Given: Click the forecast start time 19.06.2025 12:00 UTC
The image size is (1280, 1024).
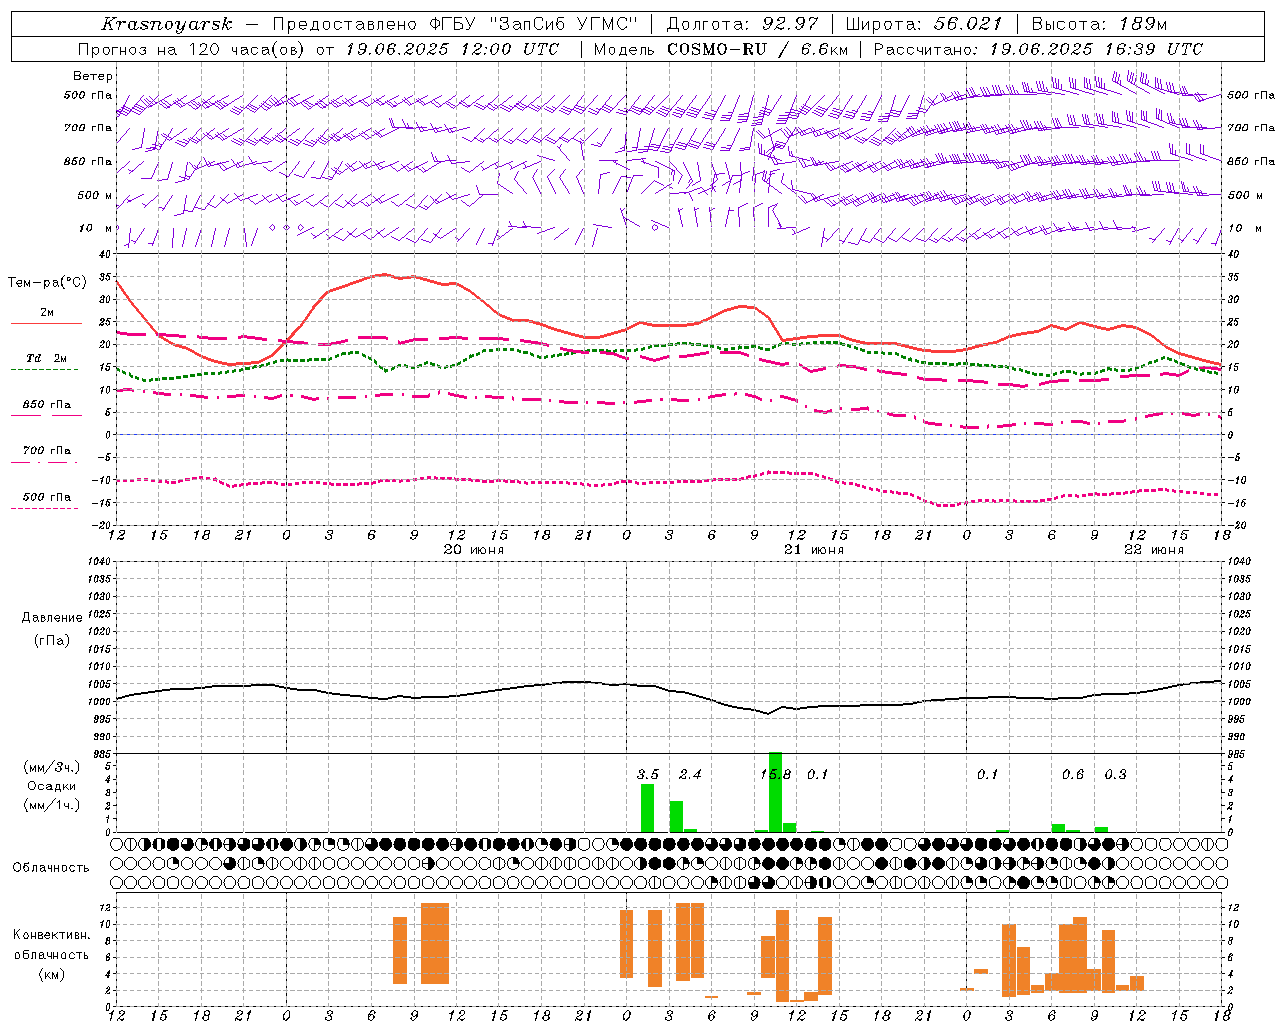Looking at the screenshot, I should [453, 49].
